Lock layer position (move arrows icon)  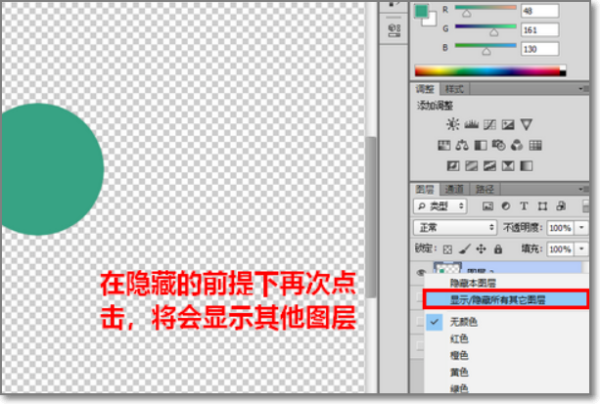click(x=481, y=249)
